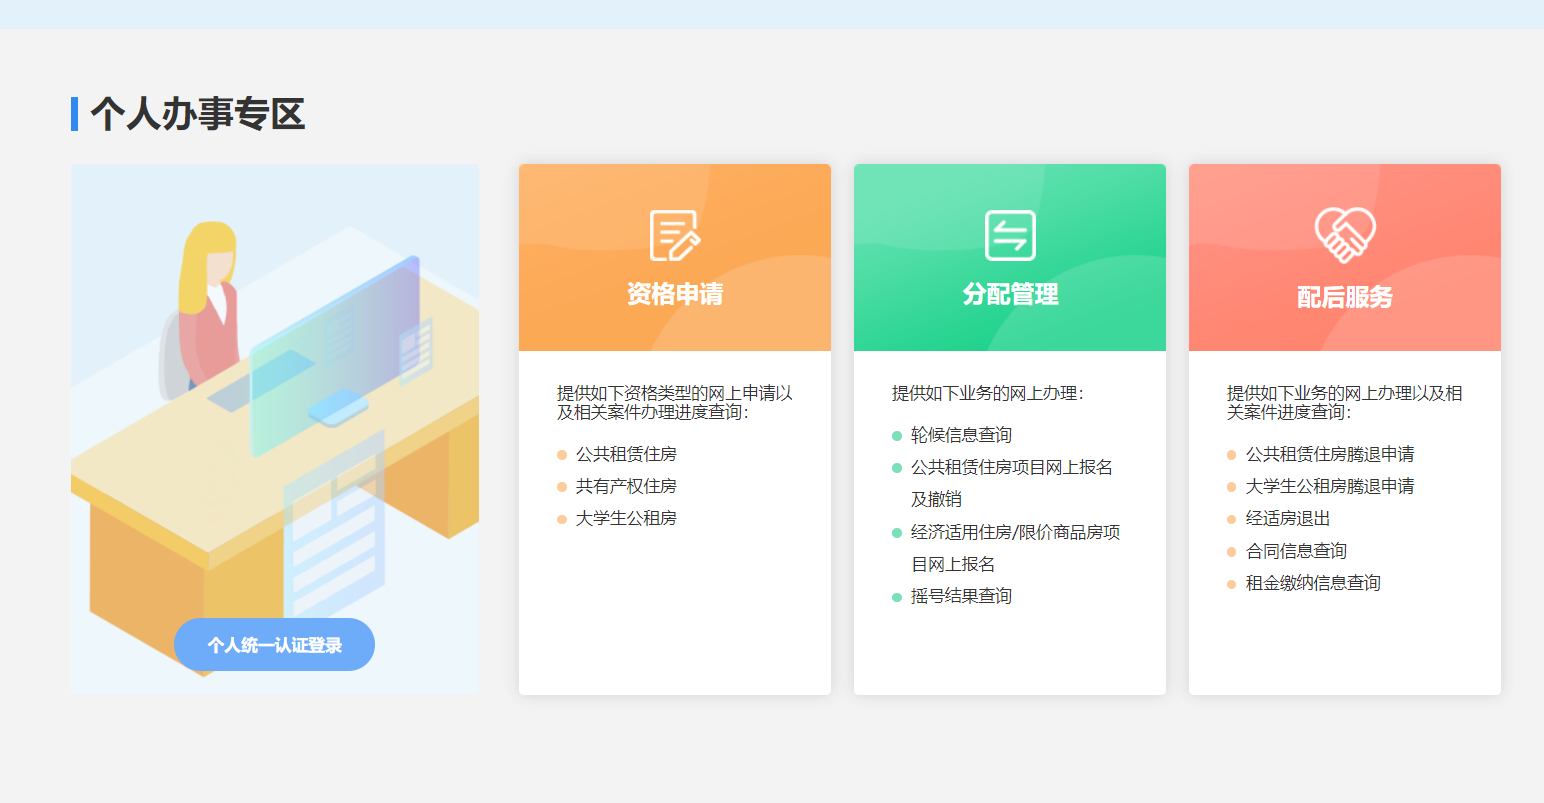Screen dimensions: 1544x803
Task: Click the 配后服务 handshake heart icon
Action: tap(1345, 236)
